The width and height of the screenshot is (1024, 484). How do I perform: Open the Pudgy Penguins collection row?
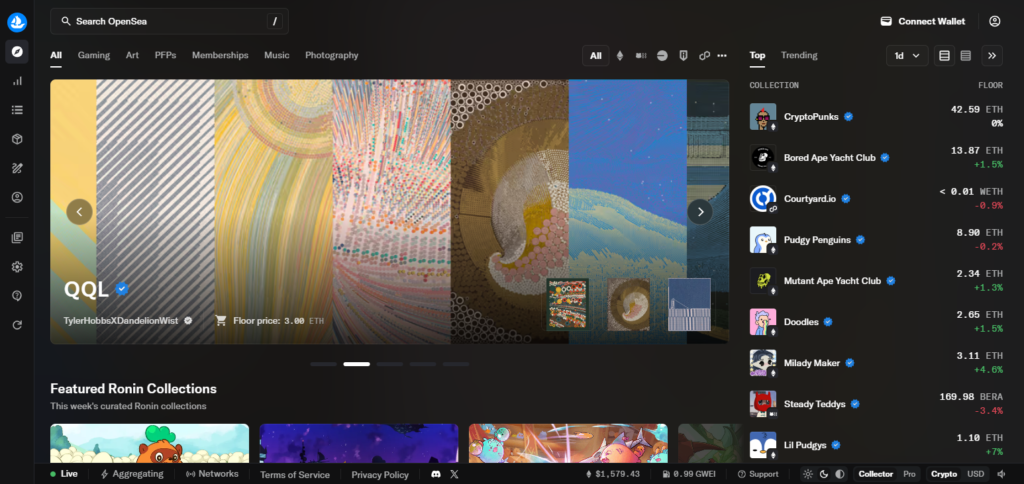pos(876,240)
